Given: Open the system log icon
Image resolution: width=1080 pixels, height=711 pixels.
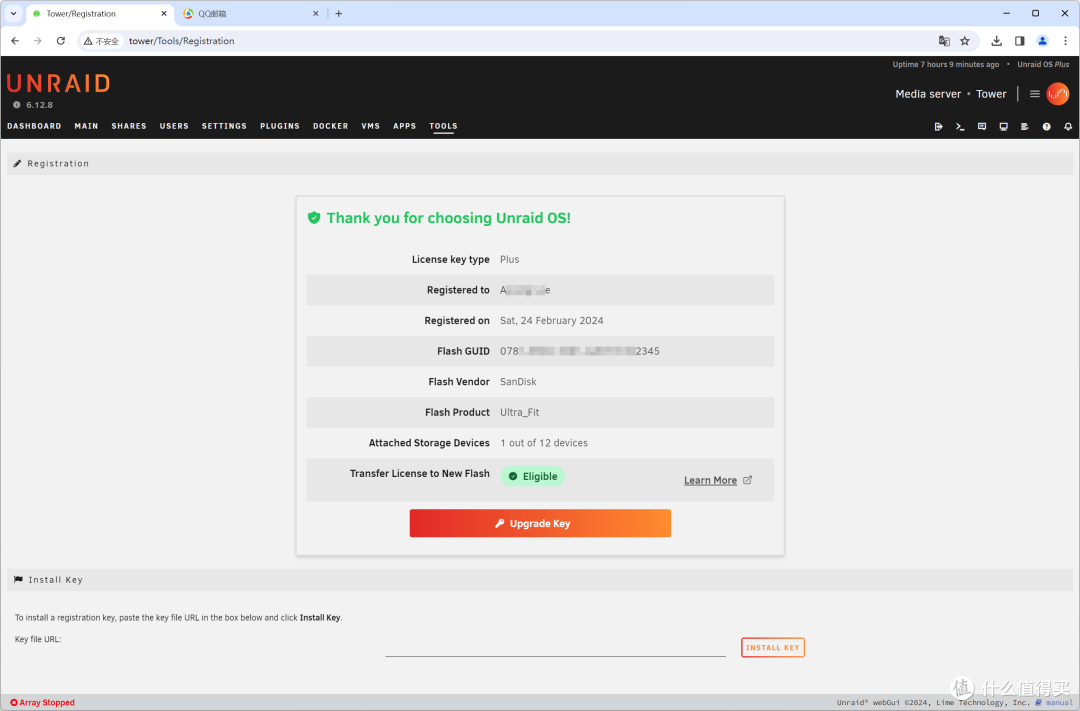Looking at the screenshot, I should [x=1025, y=127].
